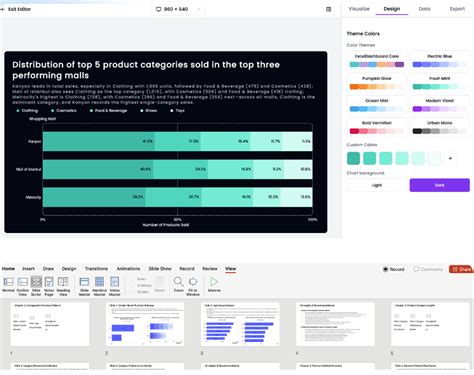Click the Record button in title area
This screenshot has height=375, width=474.
pyautogui.click(x=394, y=269)
